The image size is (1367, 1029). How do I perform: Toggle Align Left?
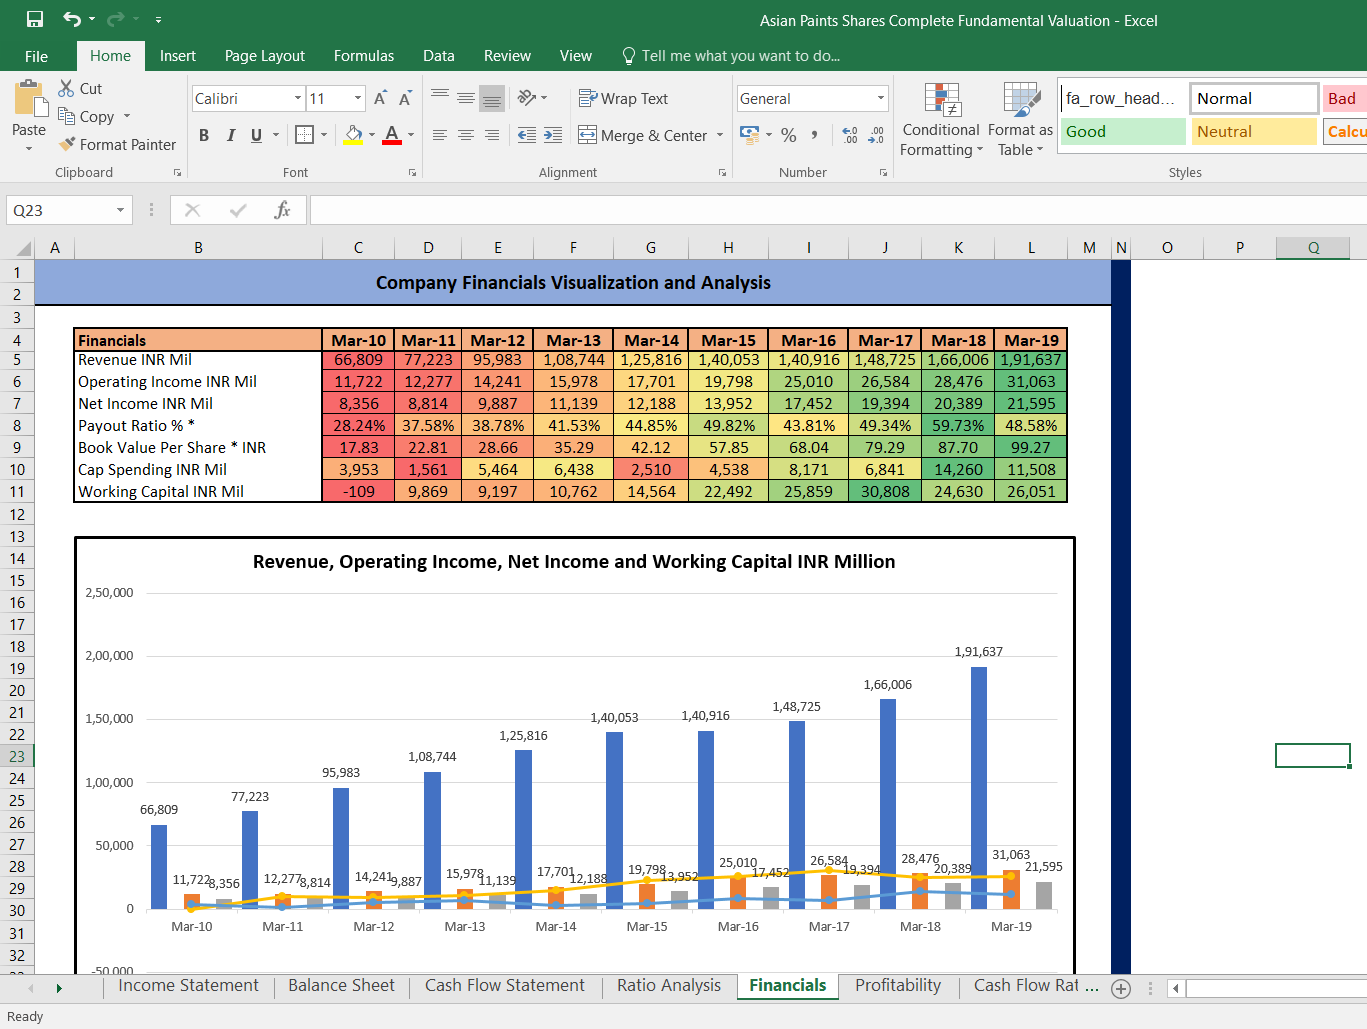click(440, 135)
